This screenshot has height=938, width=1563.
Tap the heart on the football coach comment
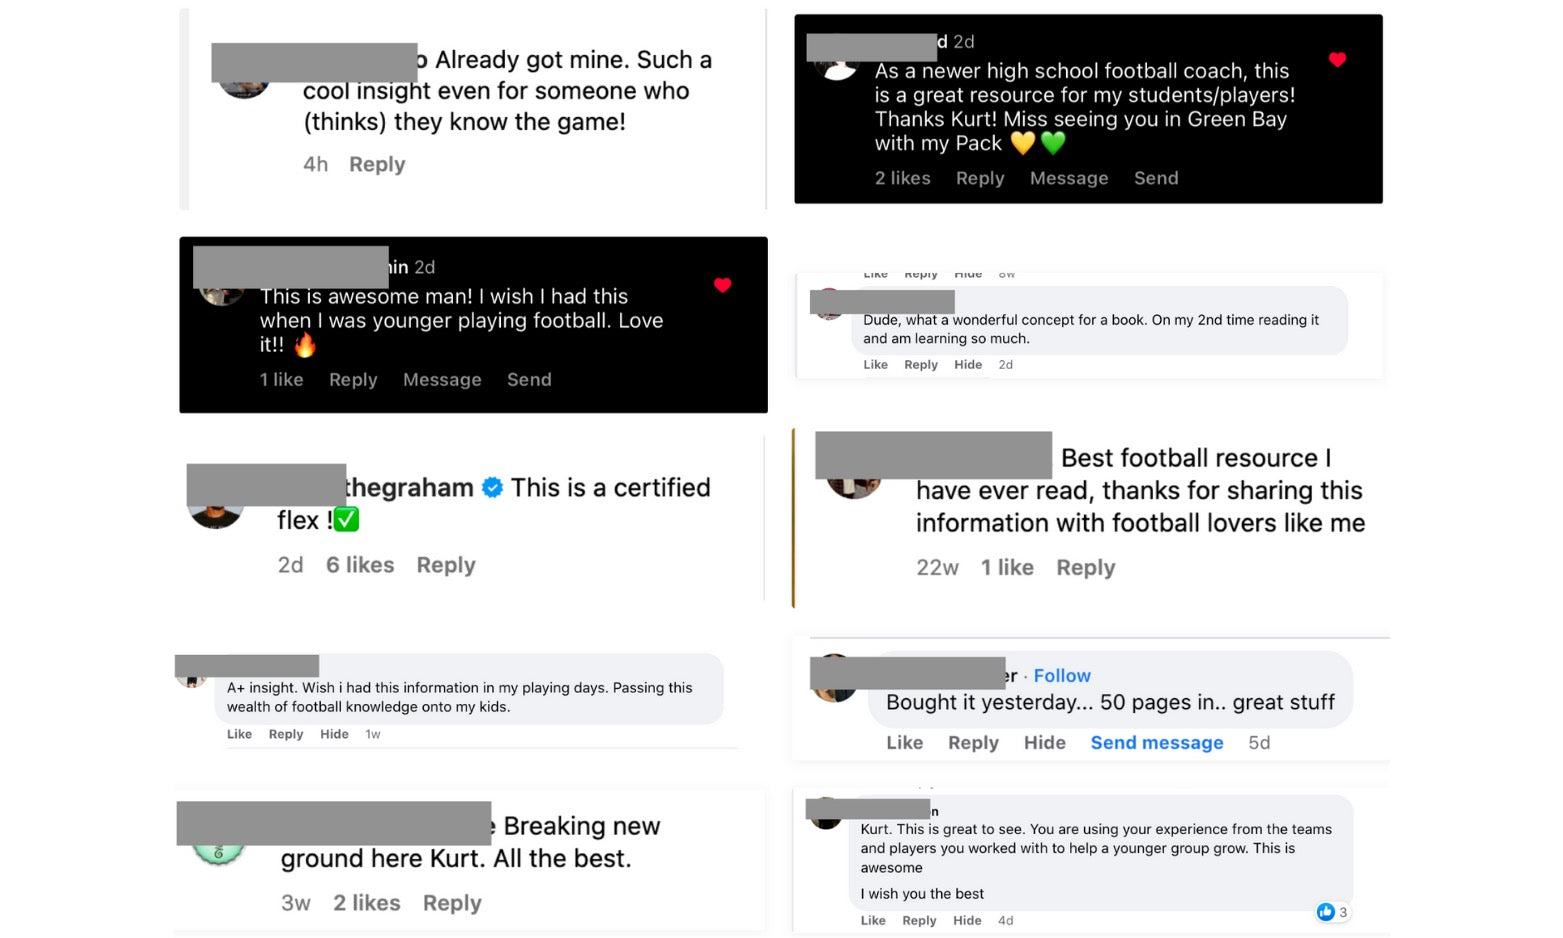tap(1337, 60)
